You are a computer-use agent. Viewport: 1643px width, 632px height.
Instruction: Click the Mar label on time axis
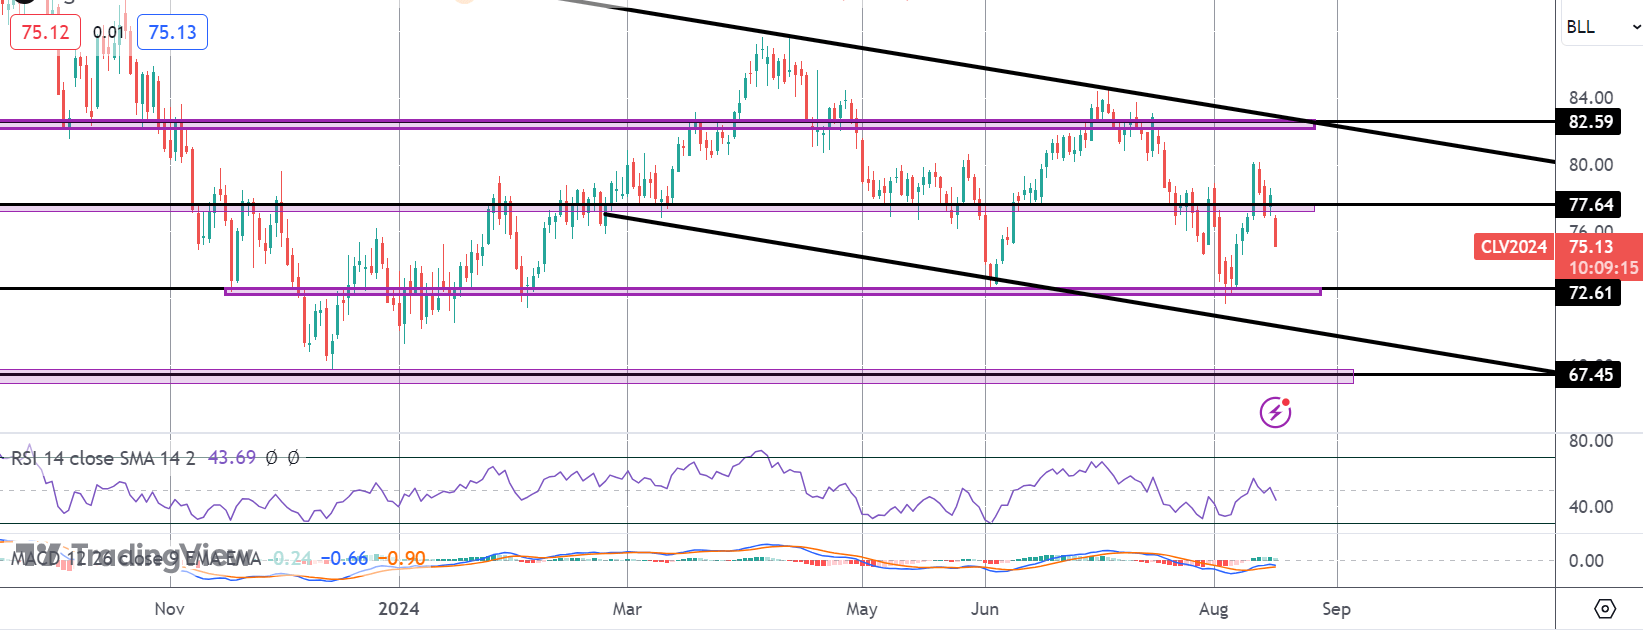pos(627,609)
